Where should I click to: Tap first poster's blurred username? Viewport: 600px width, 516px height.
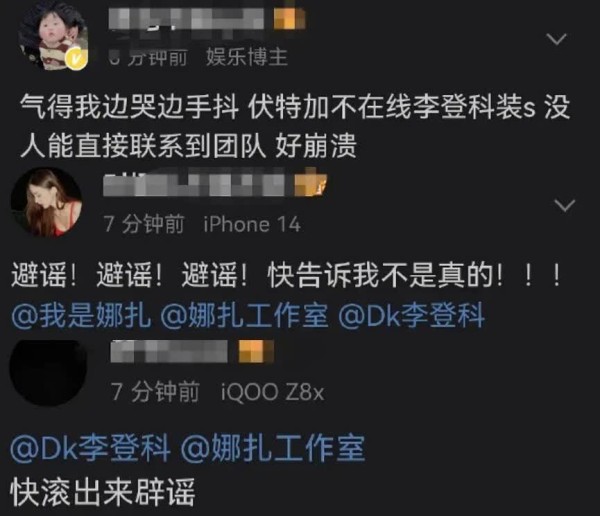(x=186, y=18)
